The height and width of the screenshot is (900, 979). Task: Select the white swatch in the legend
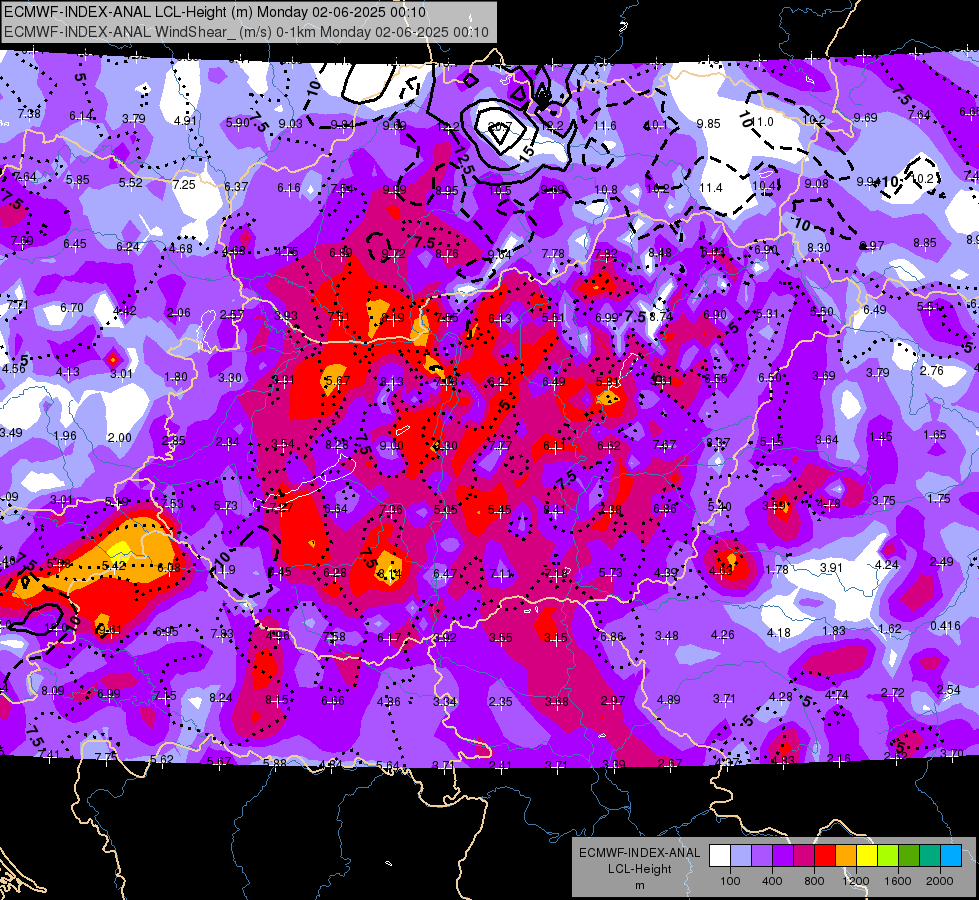tap(720, 855)
